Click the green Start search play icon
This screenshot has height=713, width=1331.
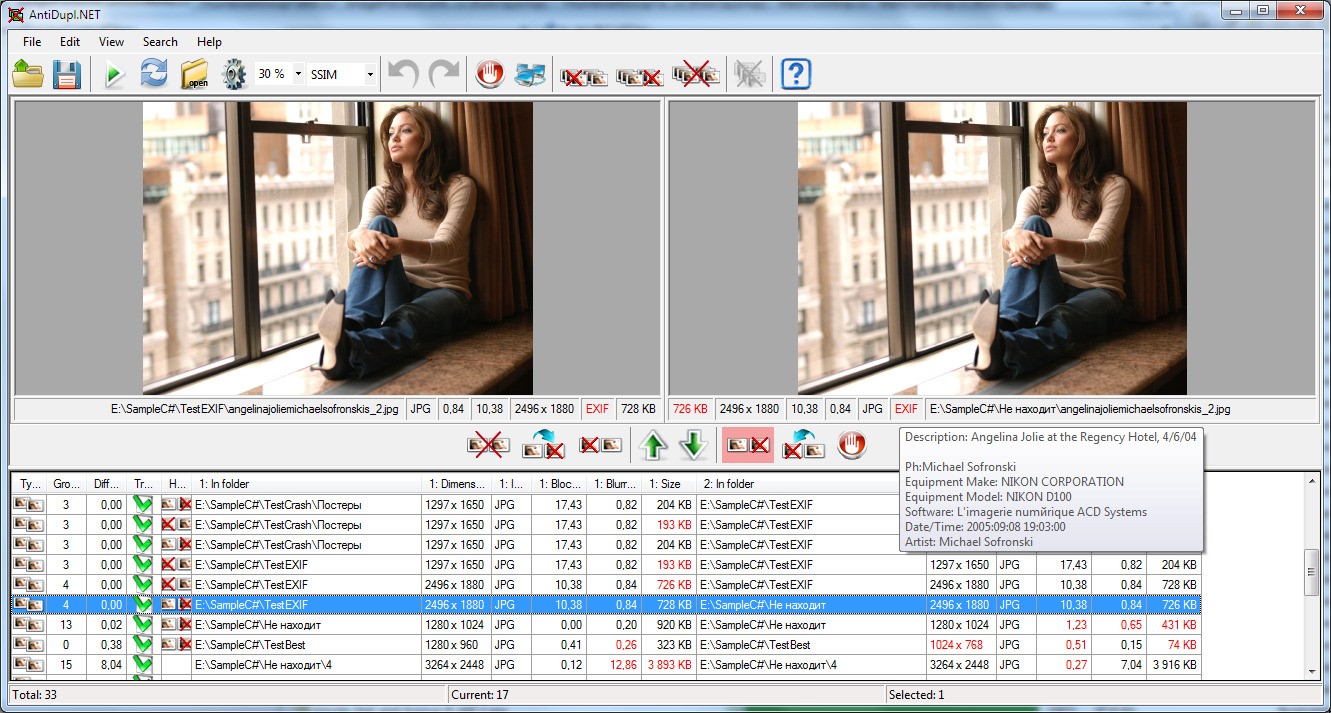tap(114, 75)
